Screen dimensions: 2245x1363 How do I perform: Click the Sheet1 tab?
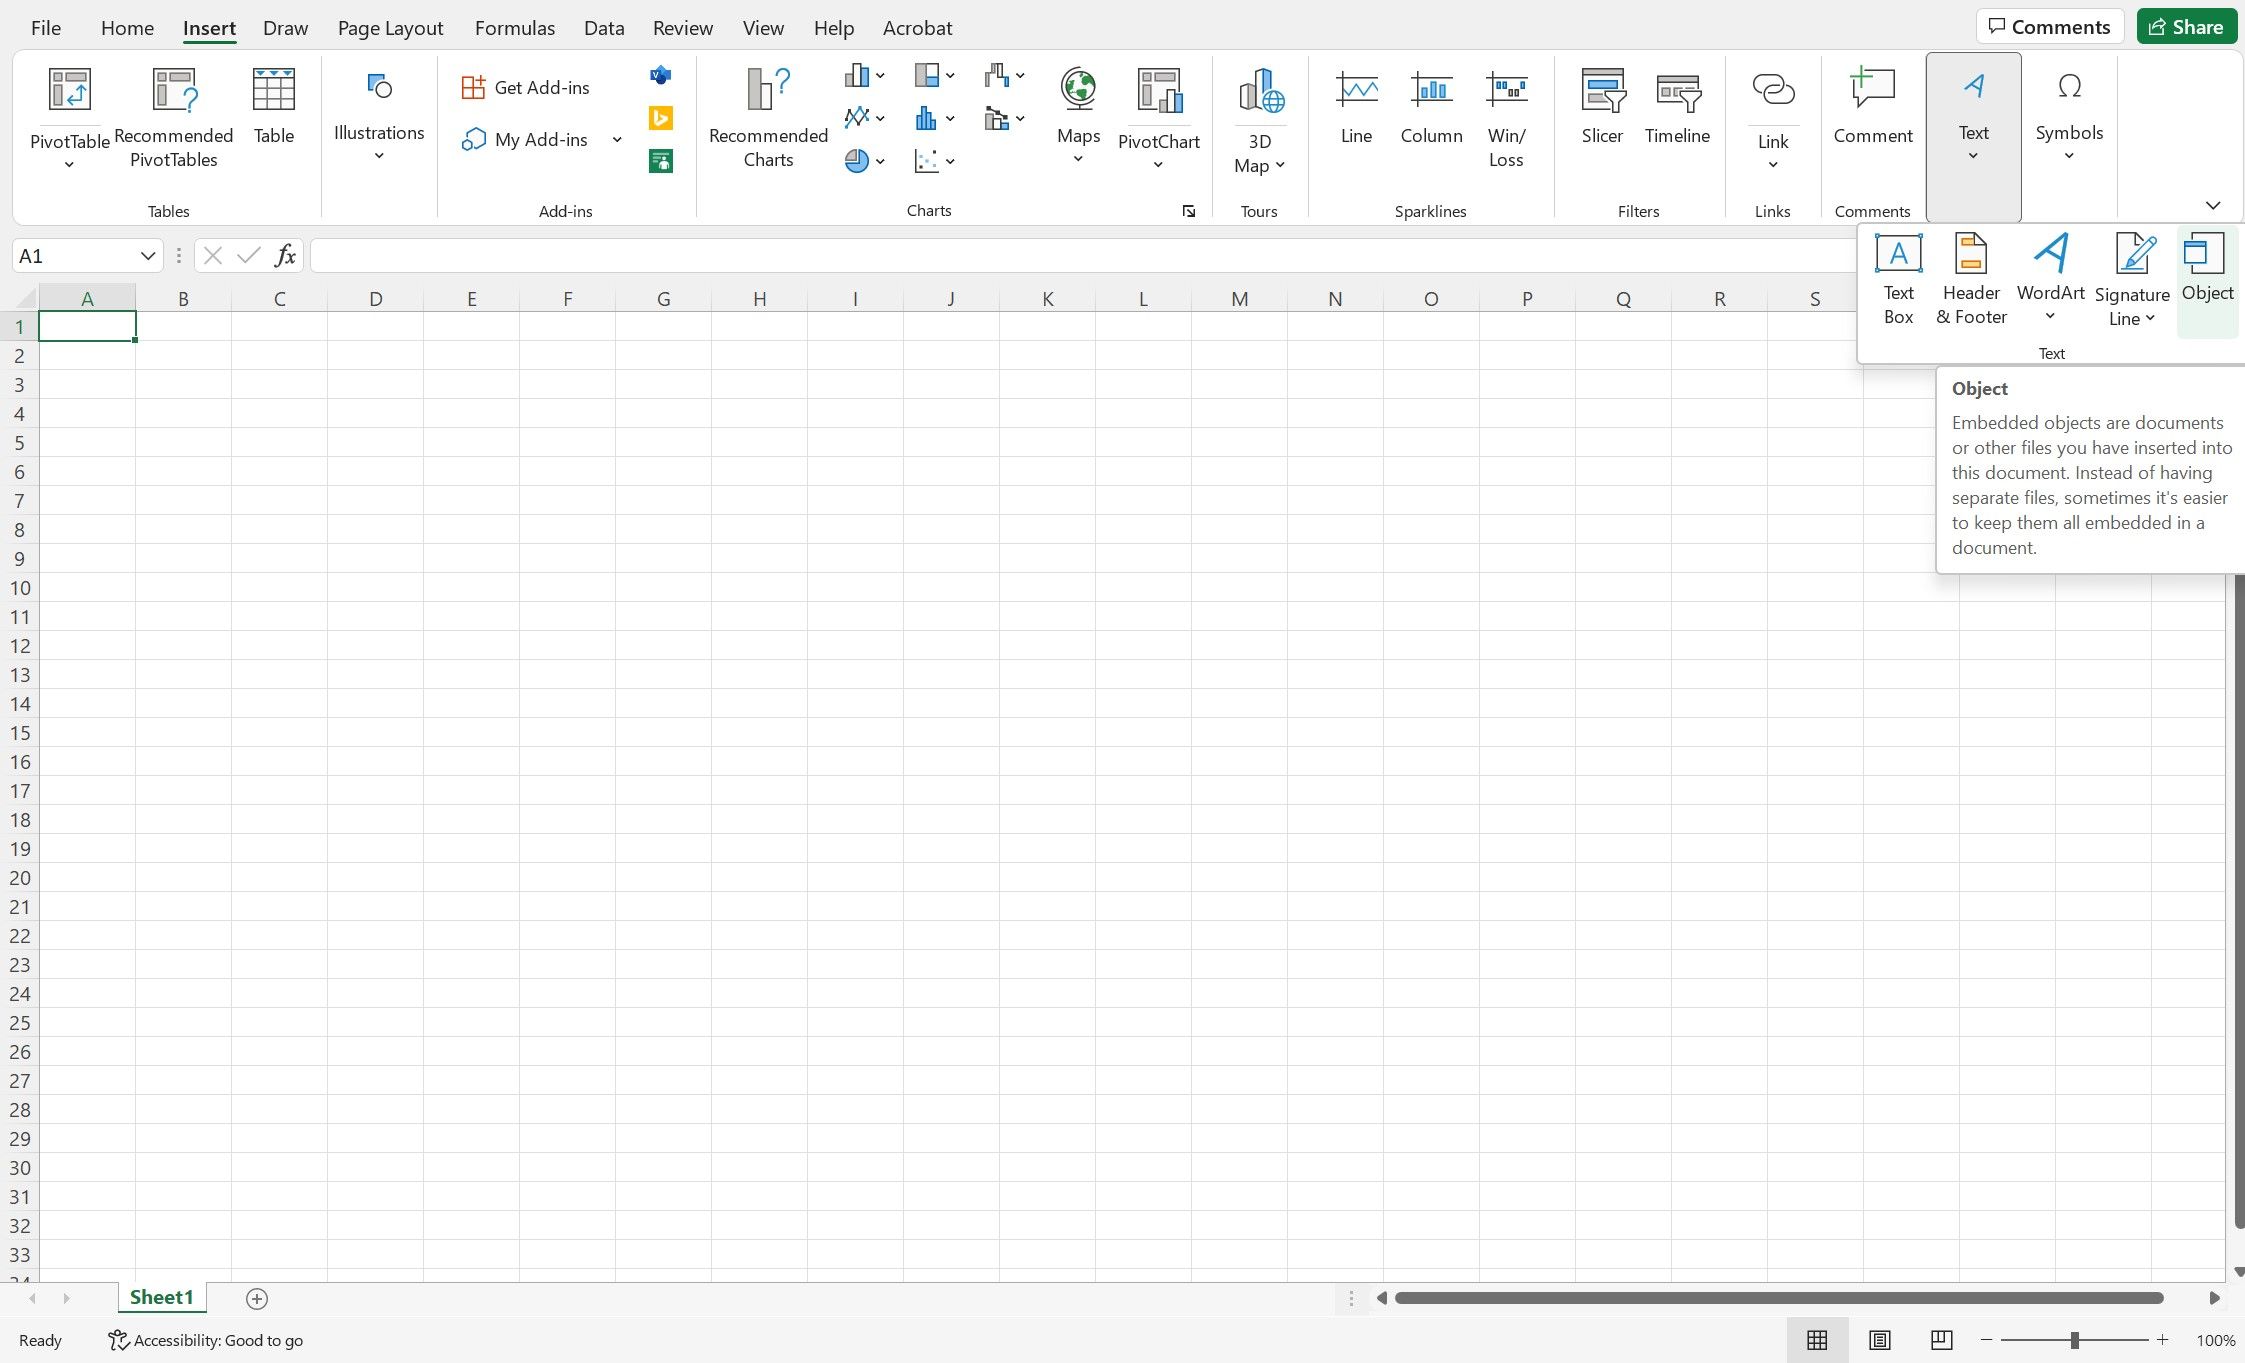(x=160, y=1297)
